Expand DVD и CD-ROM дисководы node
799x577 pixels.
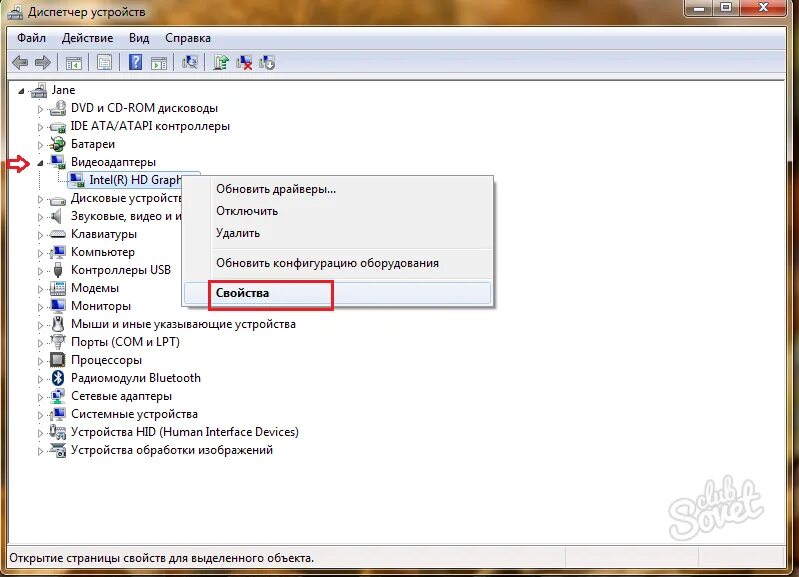[40, 109]
